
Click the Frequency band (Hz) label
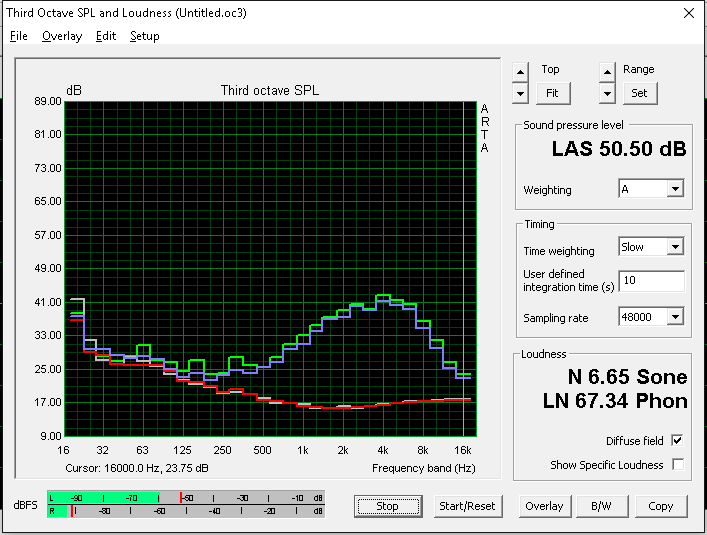[424, 468]
